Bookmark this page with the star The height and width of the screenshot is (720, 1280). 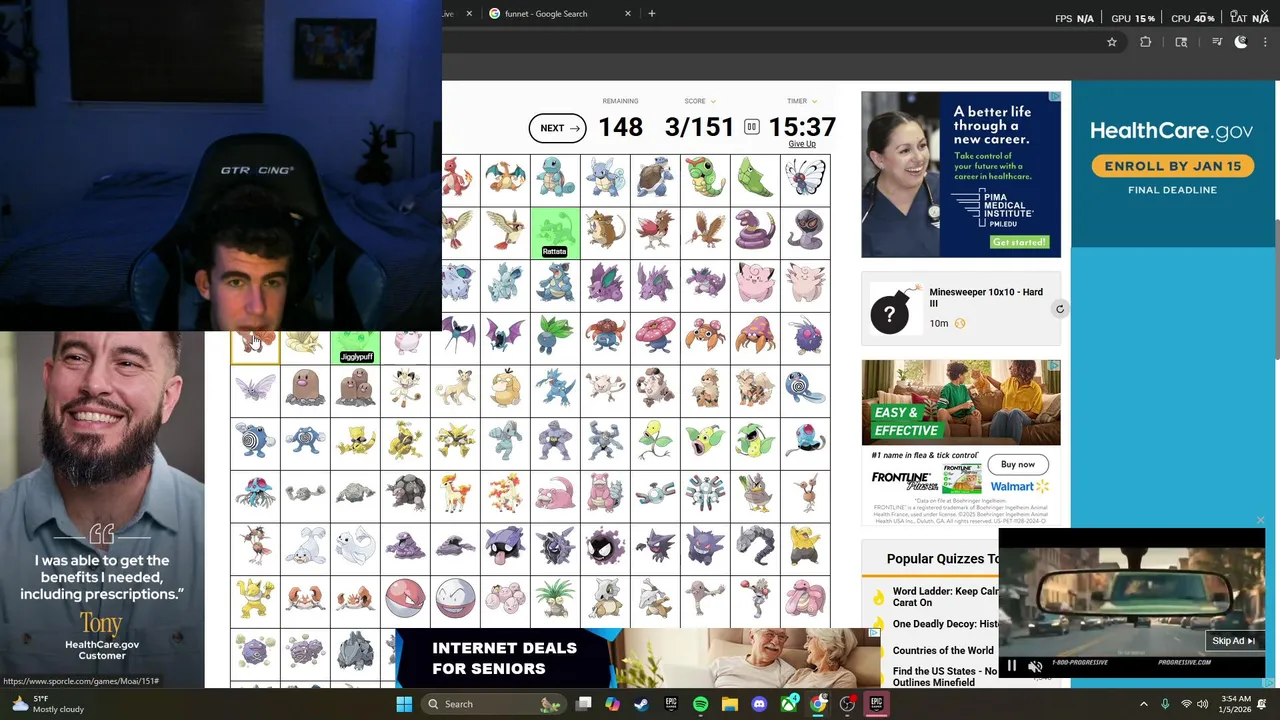click(1111, 42)
